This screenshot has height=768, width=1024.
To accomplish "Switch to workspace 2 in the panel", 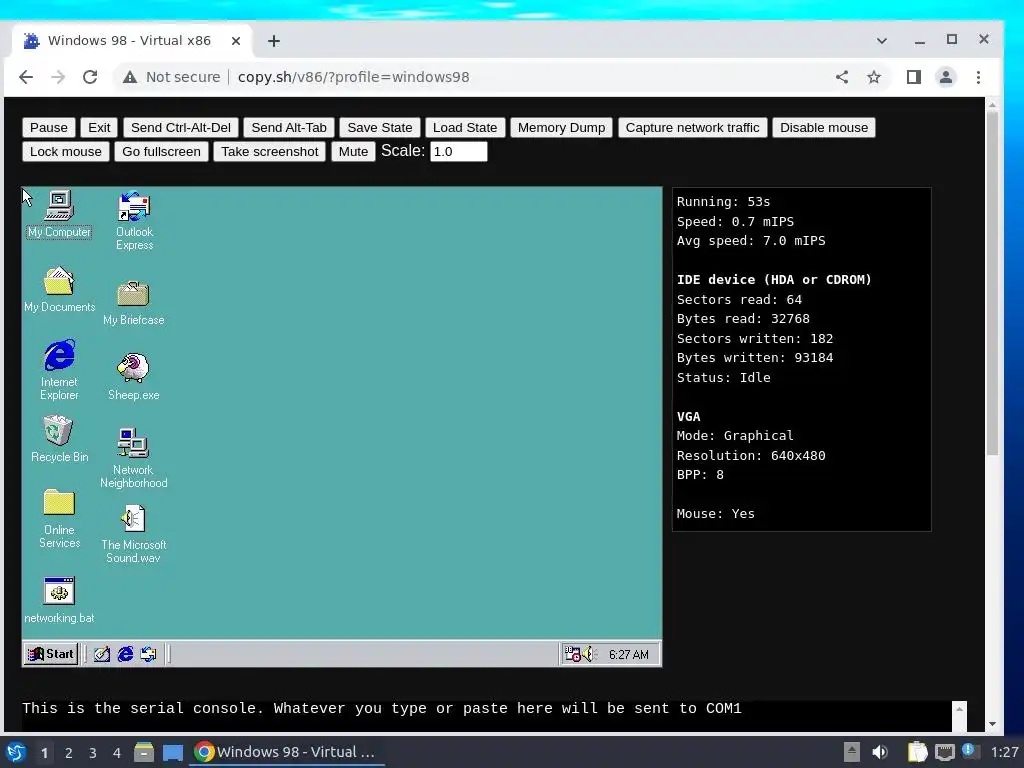I will point(69,753).
